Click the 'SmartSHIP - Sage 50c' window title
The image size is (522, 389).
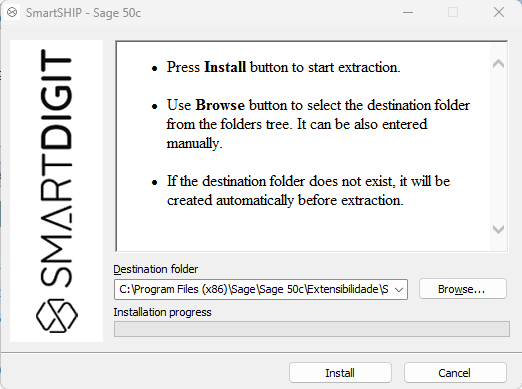tap(83, 13)
